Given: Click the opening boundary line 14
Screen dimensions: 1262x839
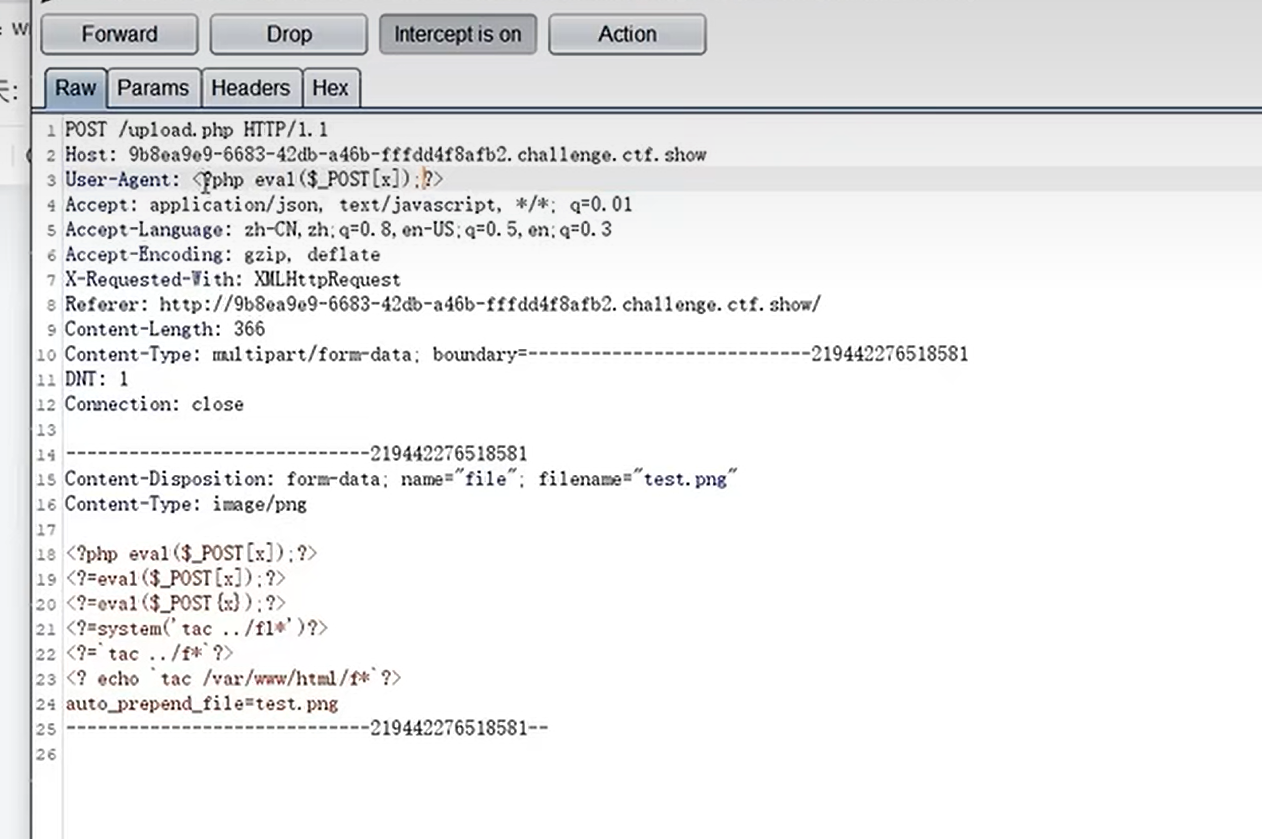Looking at the screenshot, I should (x=296, y=454).
